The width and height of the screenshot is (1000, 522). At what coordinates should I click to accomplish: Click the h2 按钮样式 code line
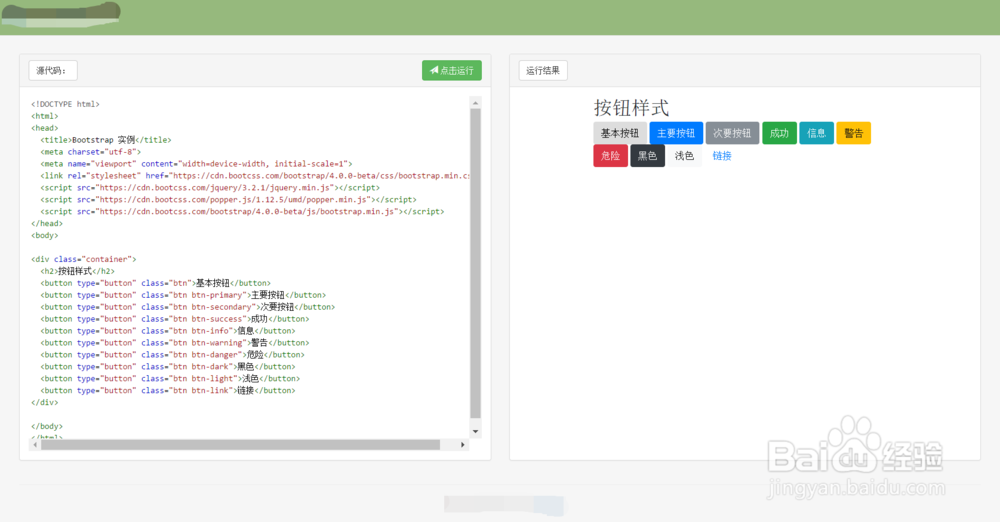click(x=78, y=271)
